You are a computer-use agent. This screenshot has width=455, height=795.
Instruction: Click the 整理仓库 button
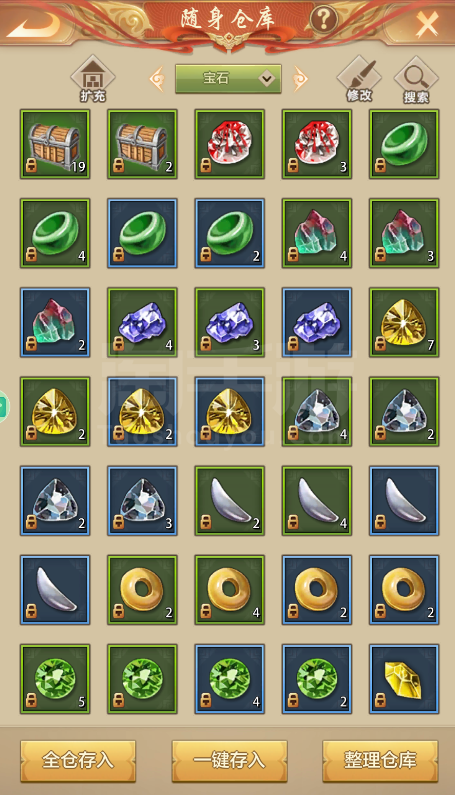(380, 760)
